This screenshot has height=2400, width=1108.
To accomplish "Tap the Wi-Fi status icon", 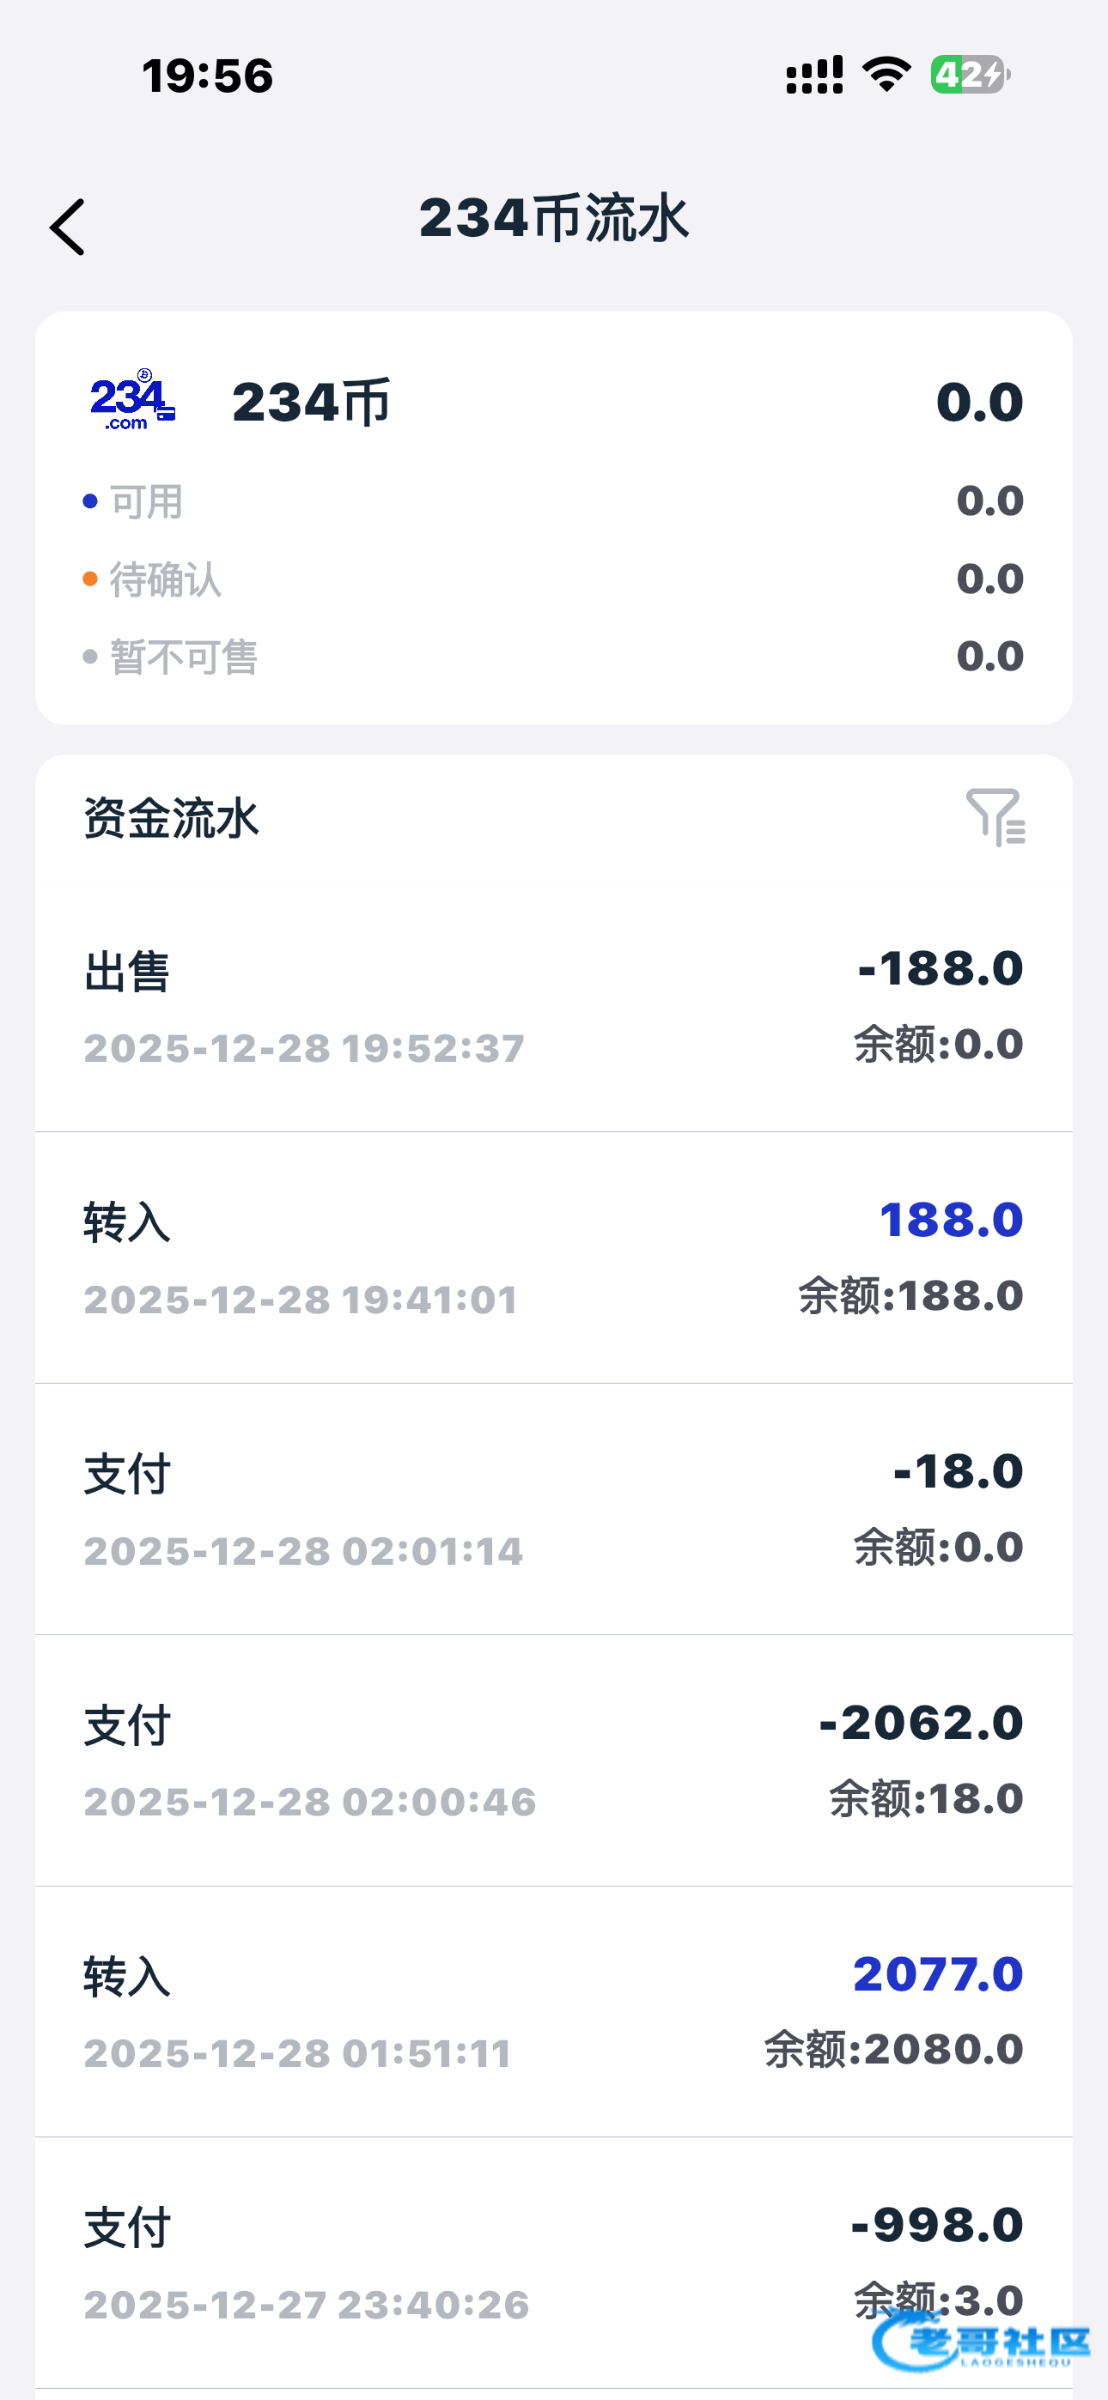I will click(x=886, y=75).
